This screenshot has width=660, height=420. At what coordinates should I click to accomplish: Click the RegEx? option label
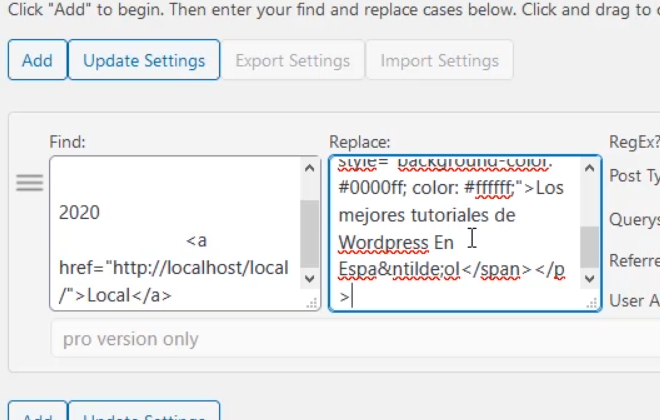tap(633, 142)
